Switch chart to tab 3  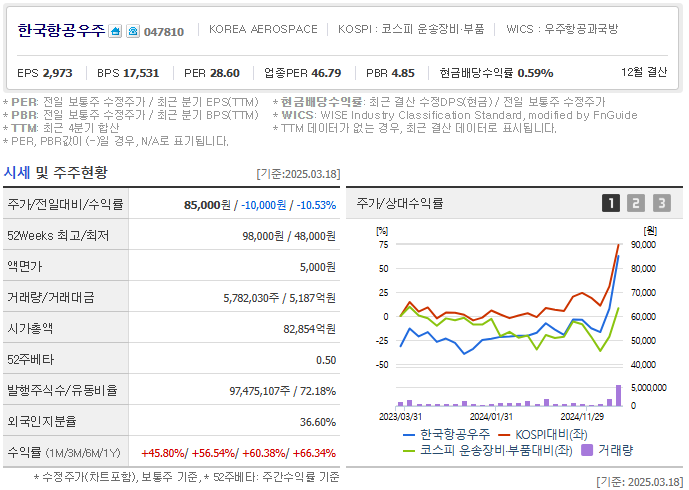[x=662, y=203]
